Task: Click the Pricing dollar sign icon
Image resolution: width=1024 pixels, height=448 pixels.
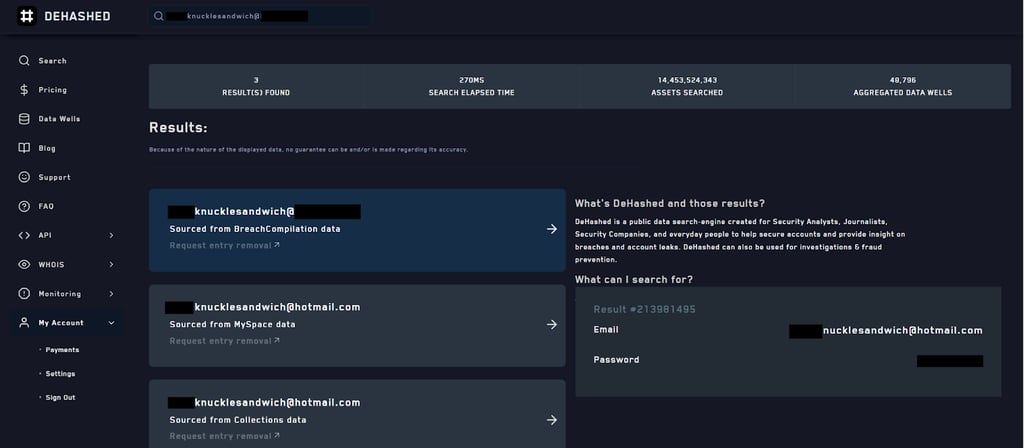Action: 24,90
